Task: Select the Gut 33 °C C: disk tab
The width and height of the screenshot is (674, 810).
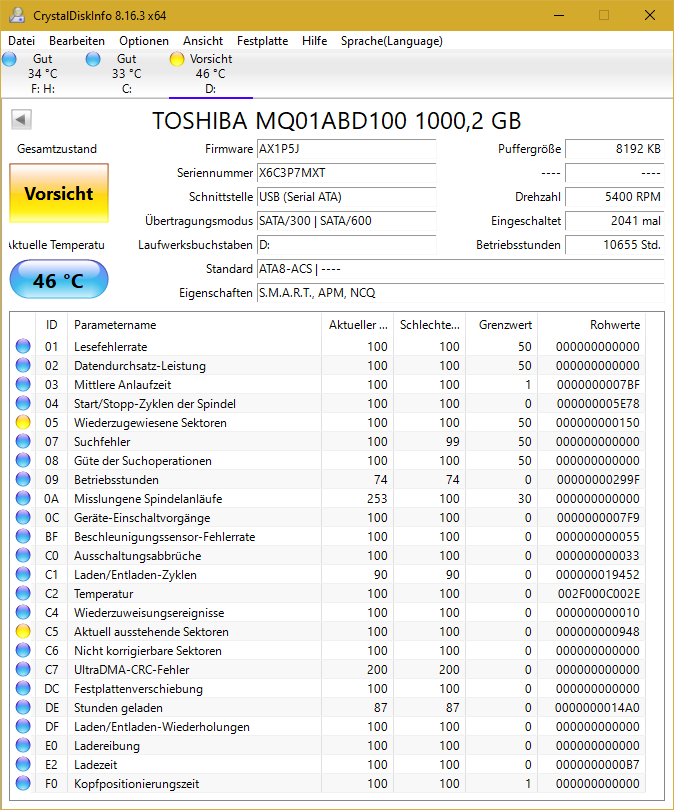Action: pos(127,74)
